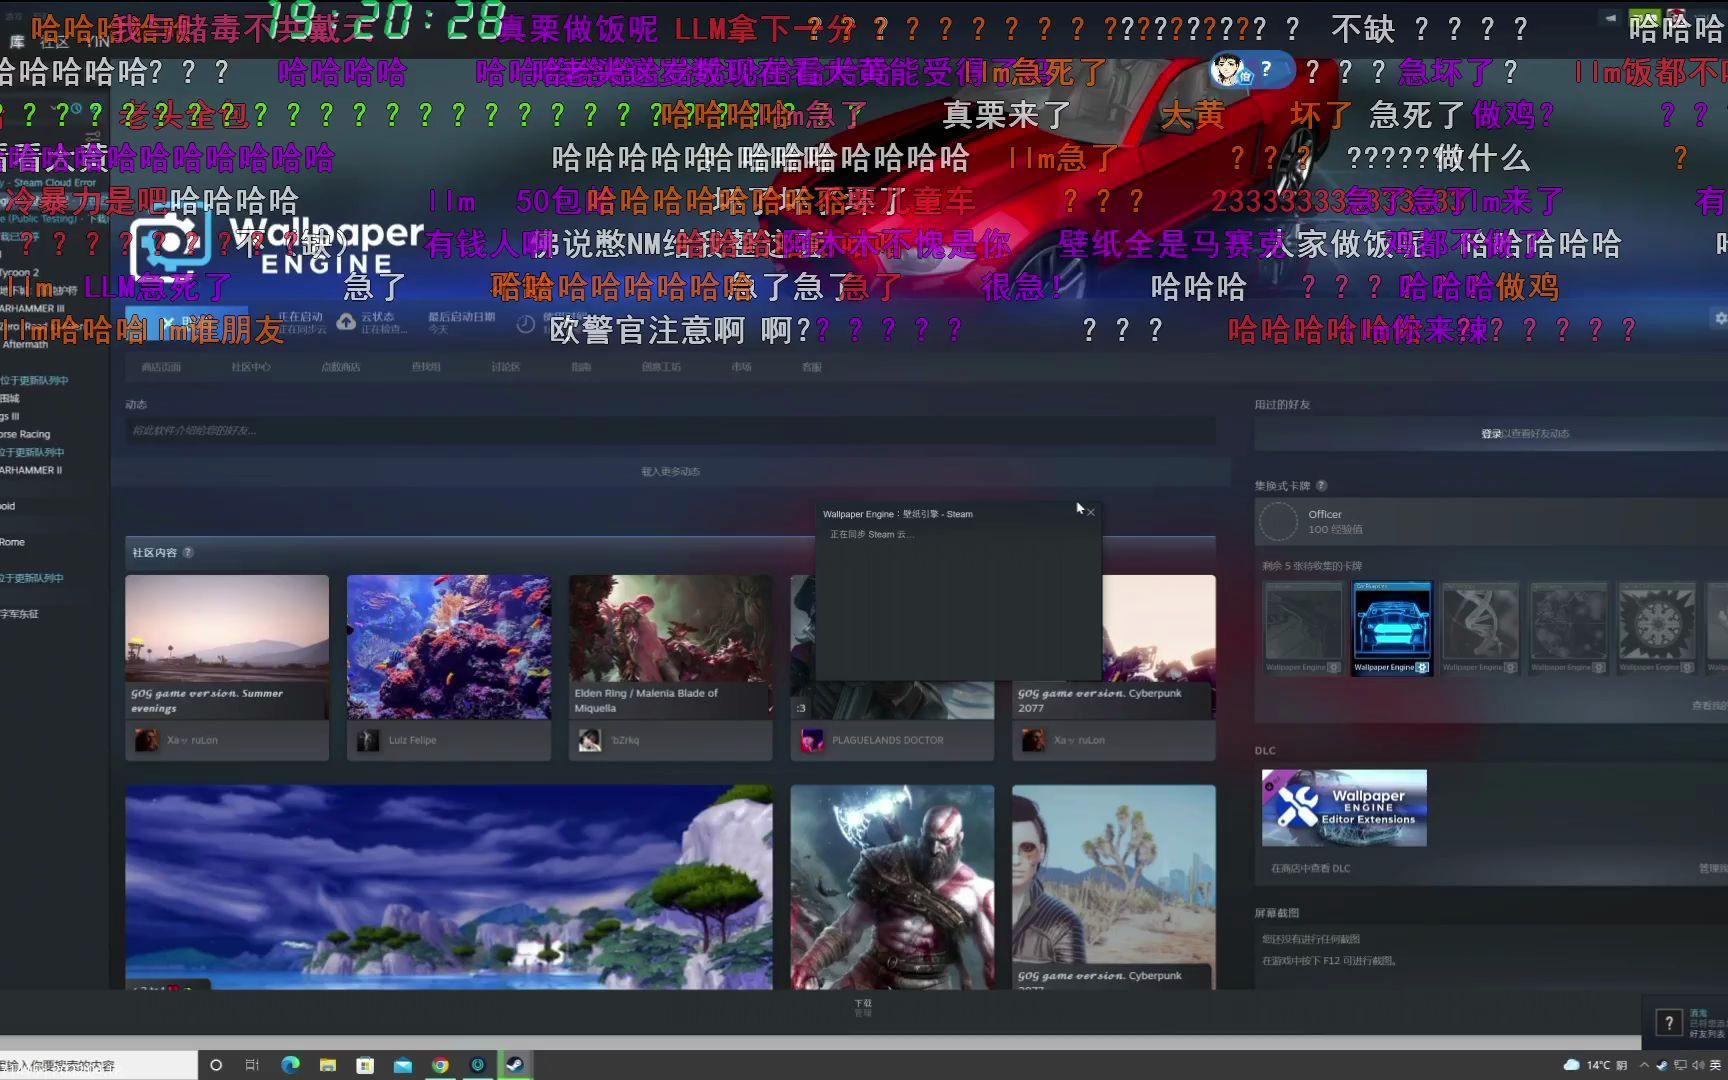The height and width of the screenshot is (1080, 1728).
Task: Open the 市场 market tab
Action: click(x=741, y=367)
